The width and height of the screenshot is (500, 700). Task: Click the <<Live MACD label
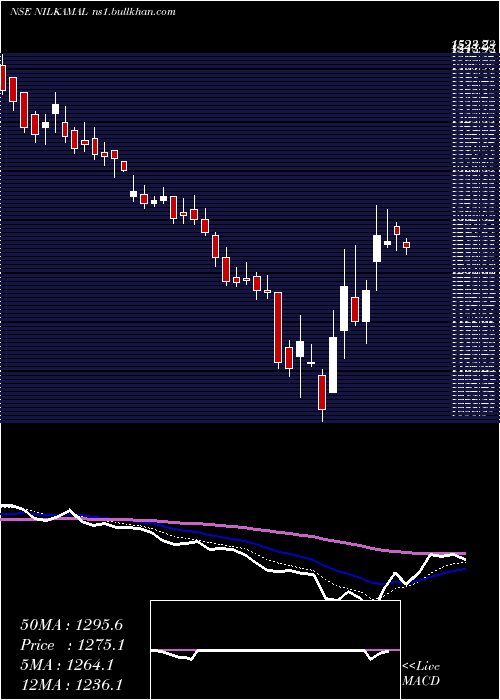point(421,674)
